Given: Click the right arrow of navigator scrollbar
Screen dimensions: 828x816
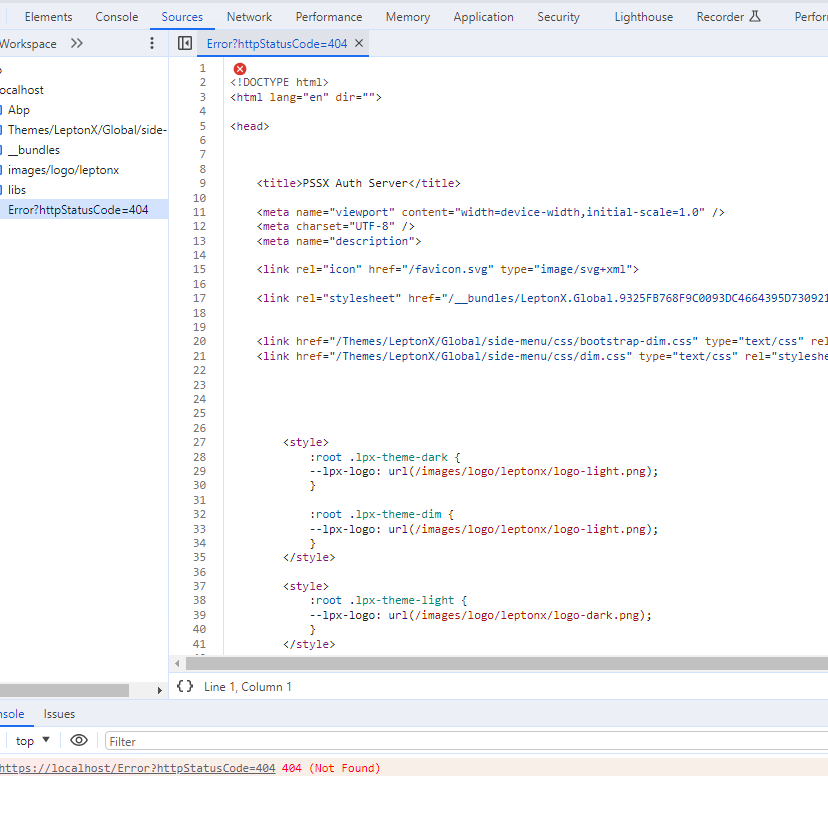Looking at the screenshot, I should (160, 690).
